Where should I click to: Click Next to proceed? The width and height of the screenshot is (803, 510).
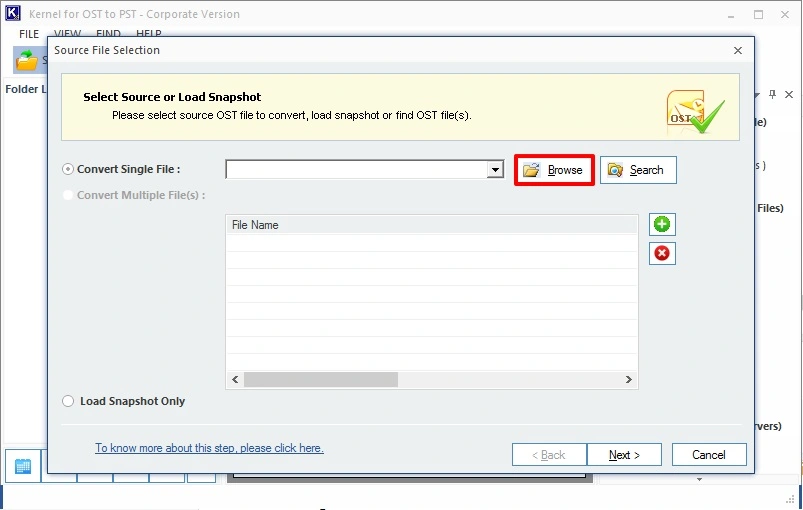pos(624,454)
